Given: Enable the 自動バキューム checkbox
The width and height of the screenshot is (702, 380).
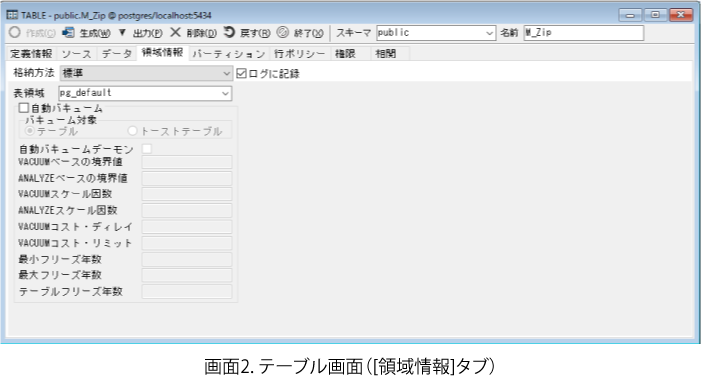Looking at the screenshot, I should 24,108.
